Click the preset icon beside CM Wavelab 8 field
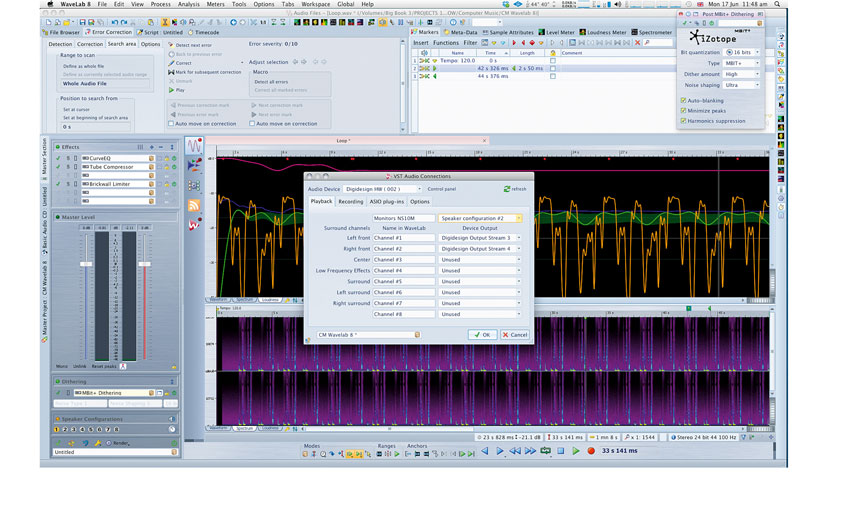The height and width of the screenshot is (505, 850). pos(417,335)
